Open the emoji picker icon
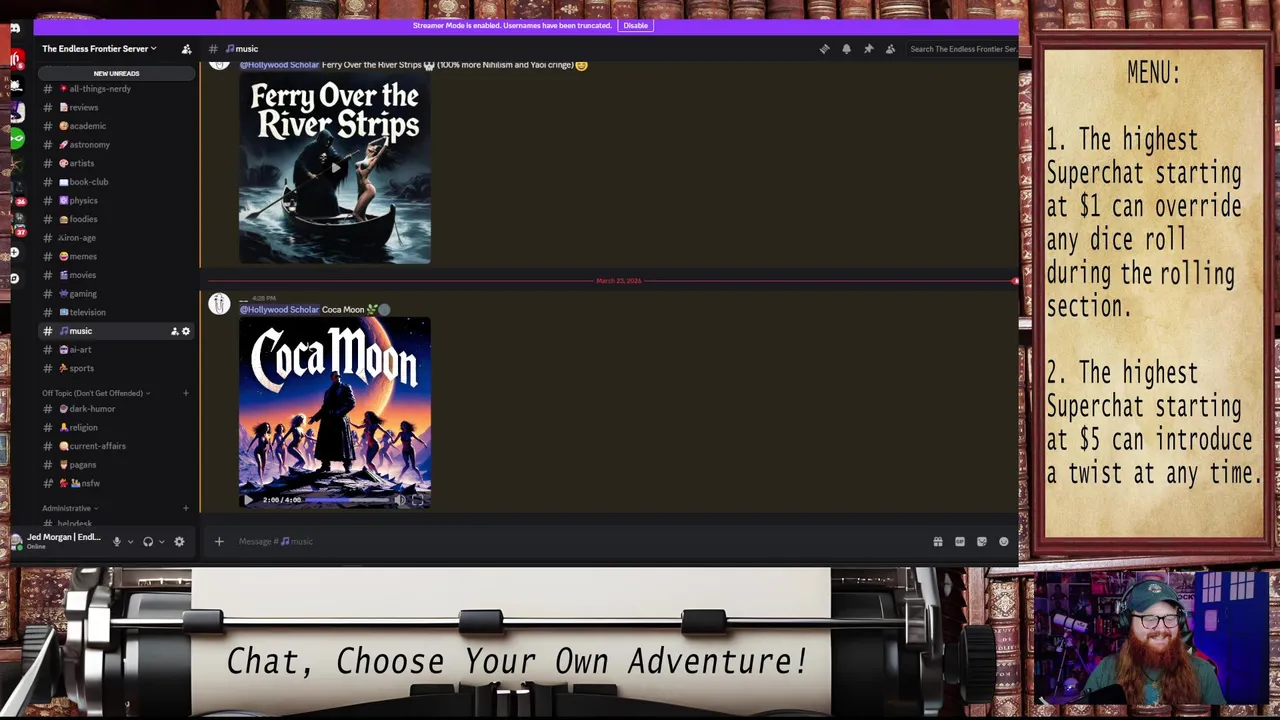 [1004, 542]
